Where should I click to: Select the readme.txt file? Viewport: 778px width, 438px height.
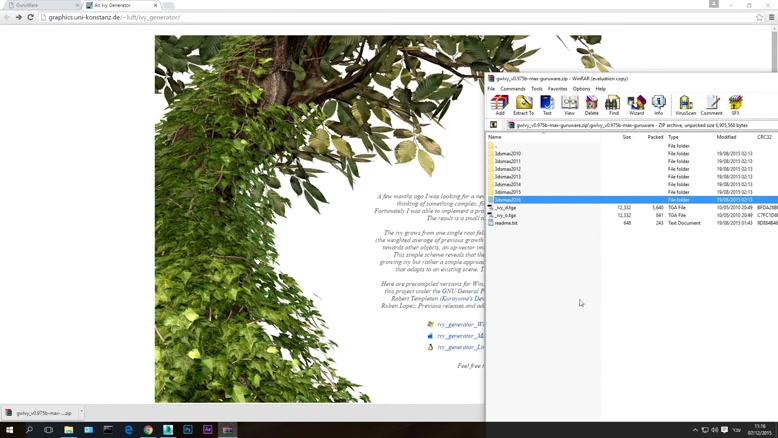click(x=506, y=223)
